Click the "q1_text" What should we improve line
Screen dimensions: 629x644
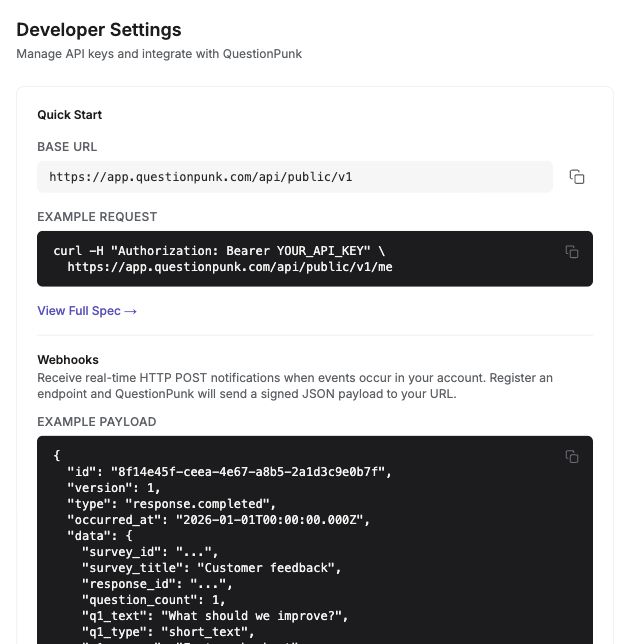215,616
